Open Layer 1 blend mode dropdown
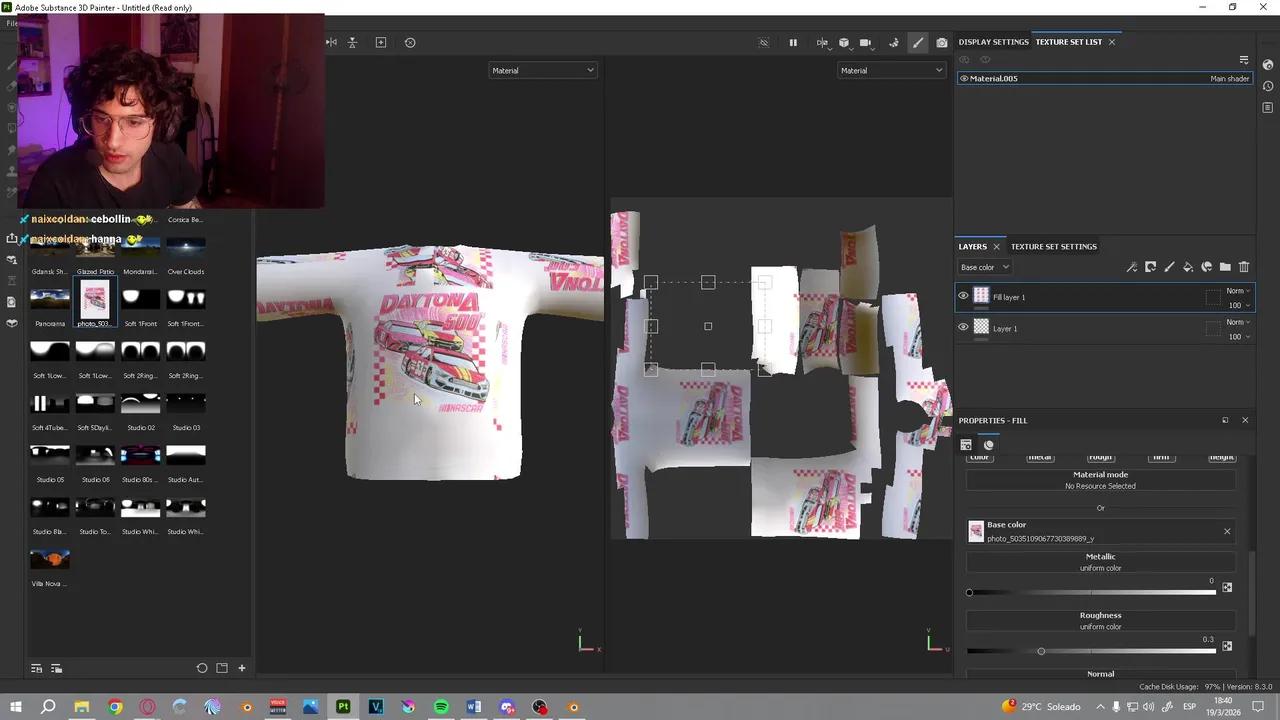This screenshot has height=720, width=1280. tap(1238, 322)
